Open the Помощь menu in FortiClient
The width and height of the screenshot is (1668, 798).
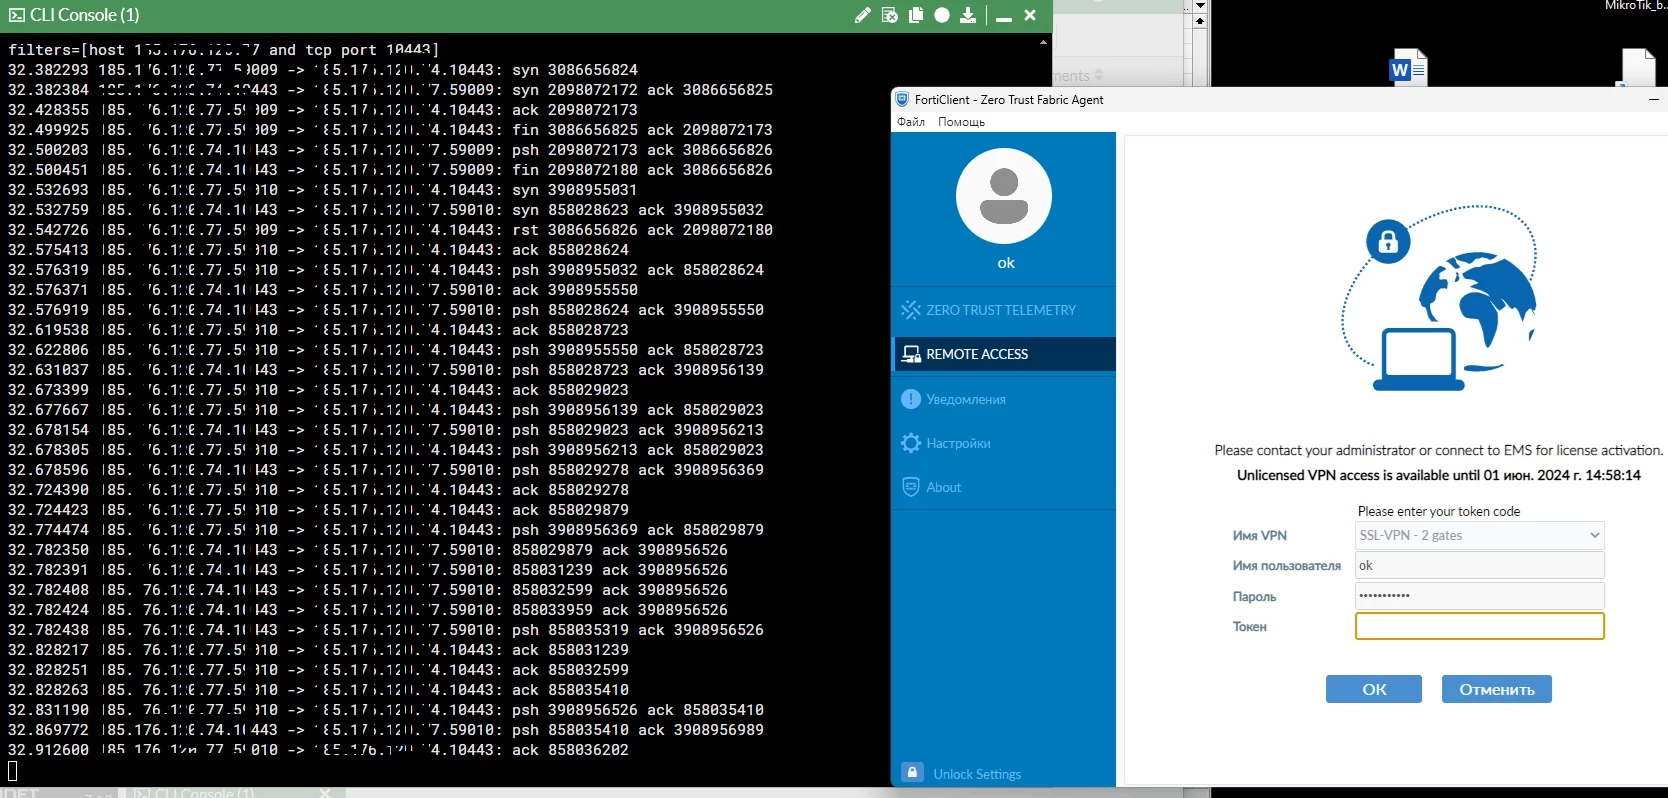[961, 122]
